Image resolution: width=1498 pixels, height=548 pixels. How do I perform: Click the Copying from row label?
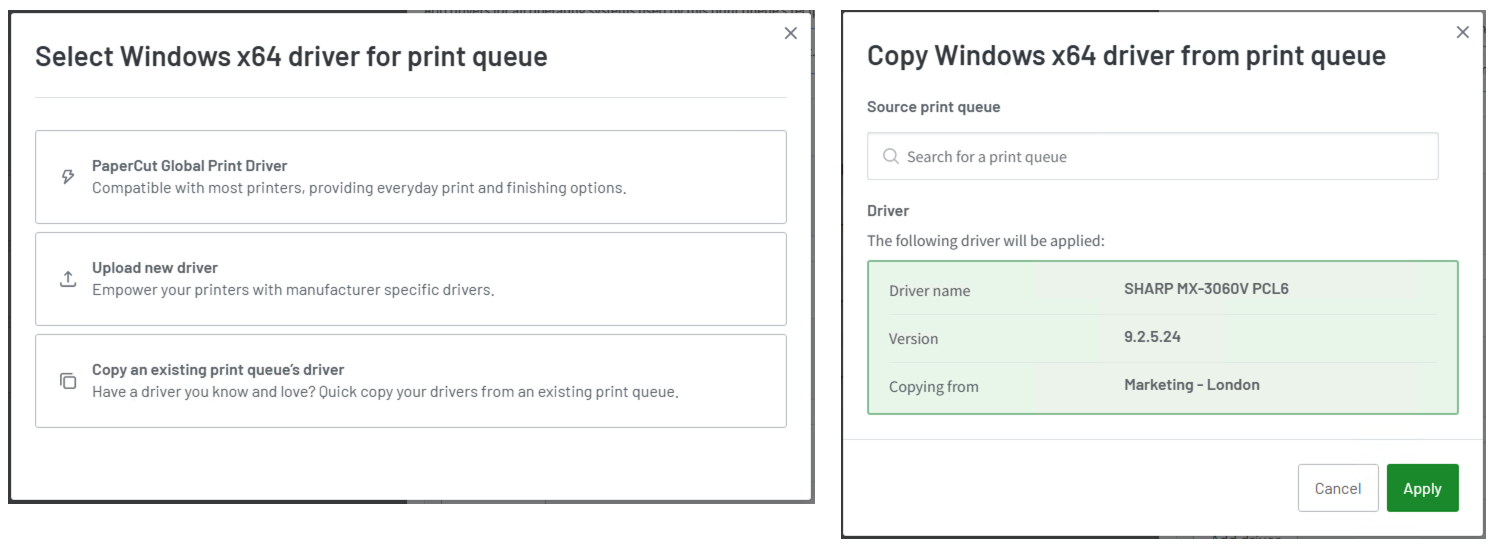pyautogui.click(x=933, y=387)
